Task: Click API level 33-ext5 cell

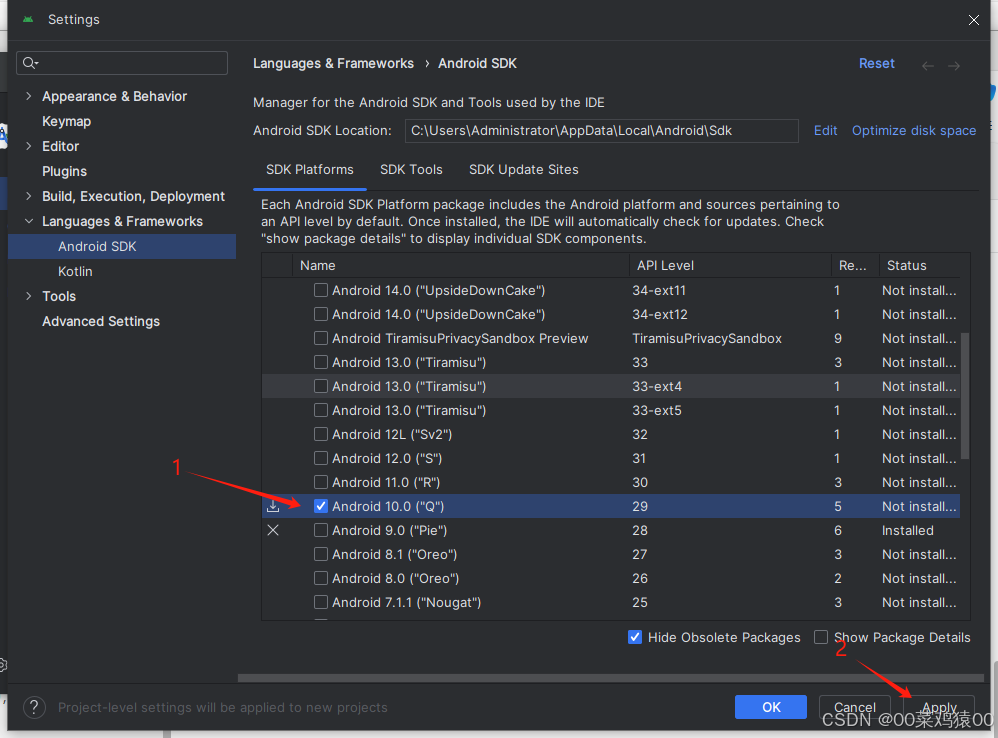Action: coord(657,410)
